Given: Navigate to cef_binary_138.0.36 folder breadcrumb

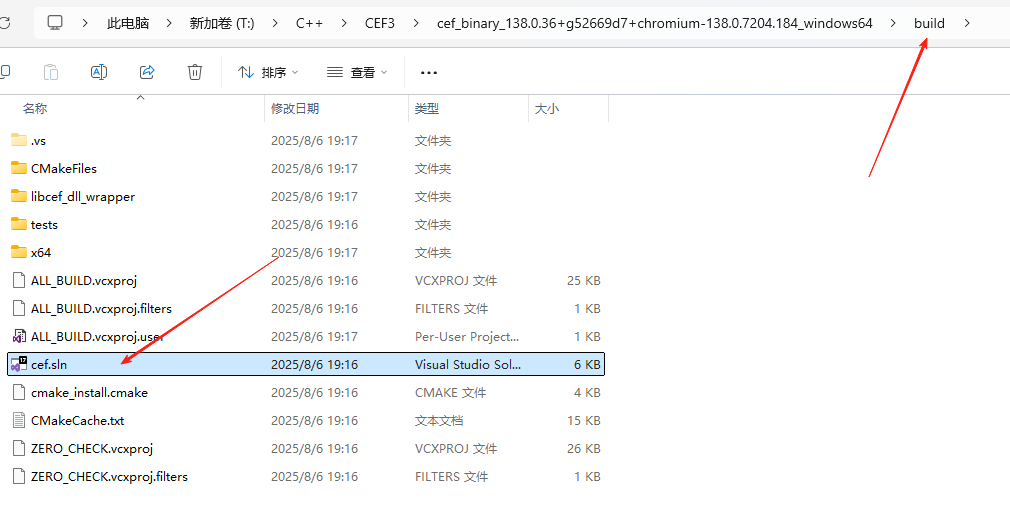Looking at the screenshot, I should point(654,23).
